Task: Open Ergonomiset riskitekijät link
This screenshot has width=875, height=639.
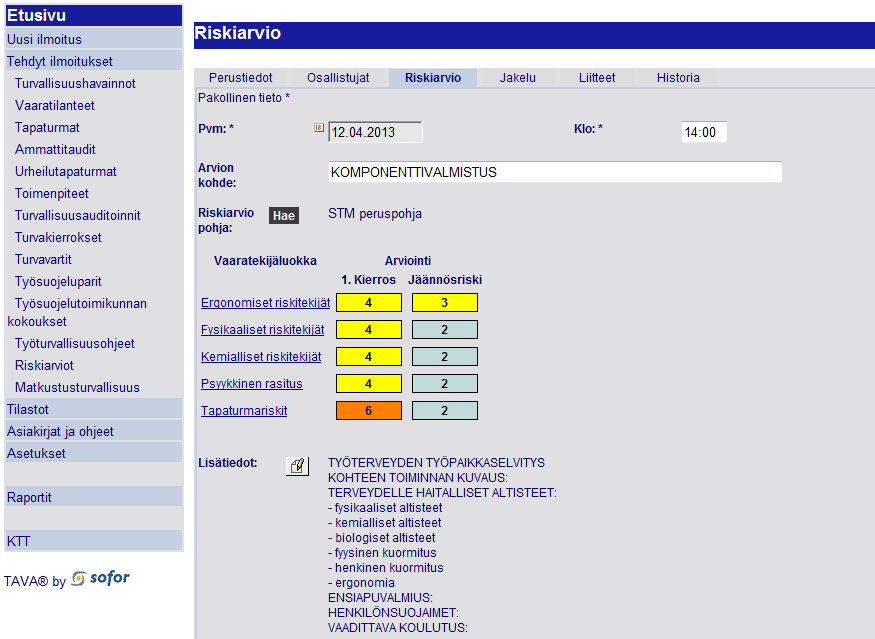Action: pyautogui.click(x=266, y=302)
